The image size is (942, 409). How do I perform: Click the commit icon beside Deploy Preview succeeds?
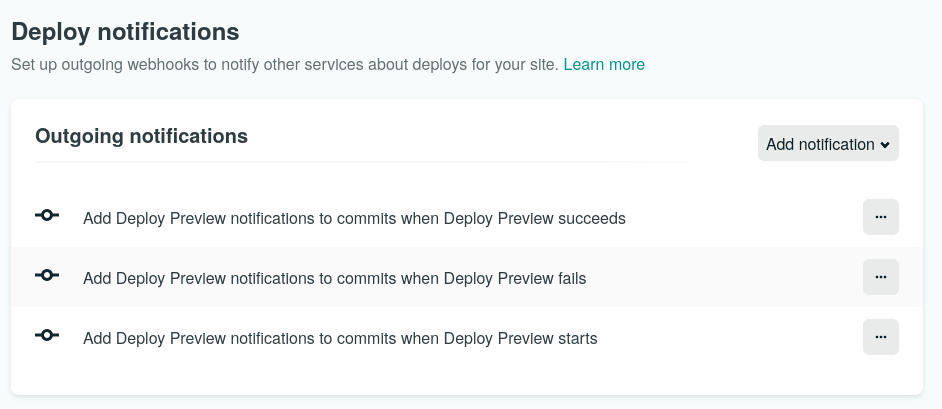[x=47, y=215]
